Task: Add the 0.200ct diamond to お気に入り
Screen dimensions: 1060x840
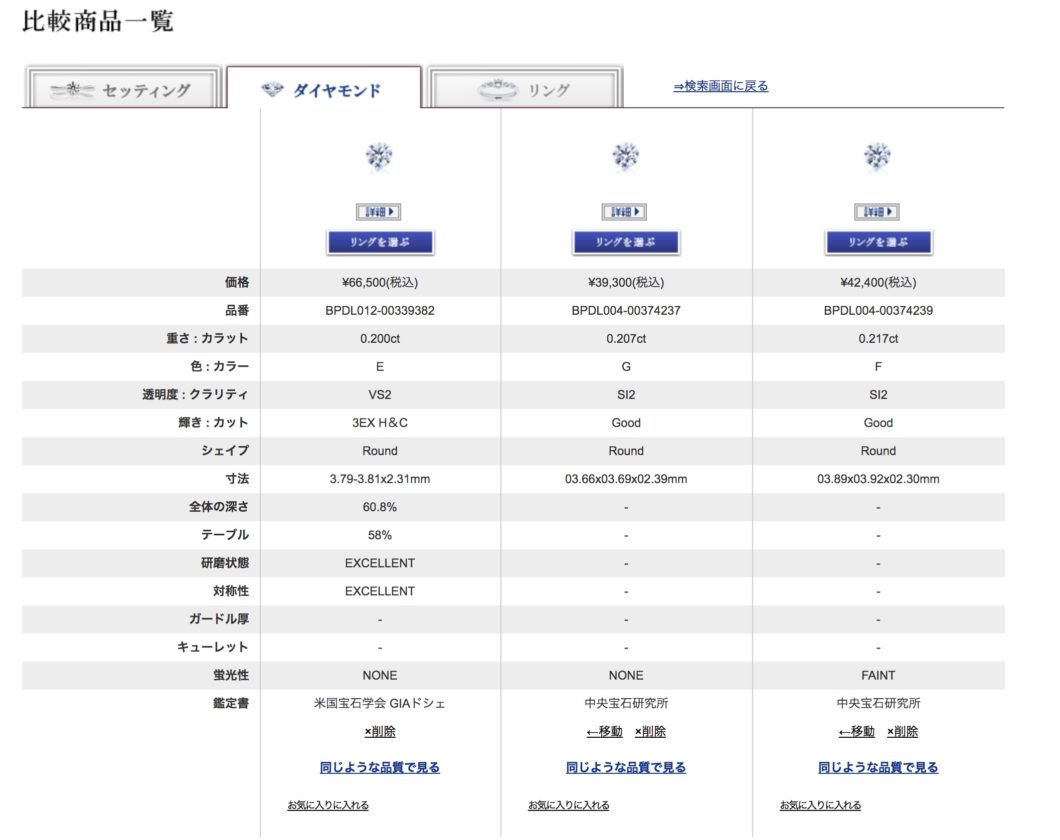Action: click(328, 805)
